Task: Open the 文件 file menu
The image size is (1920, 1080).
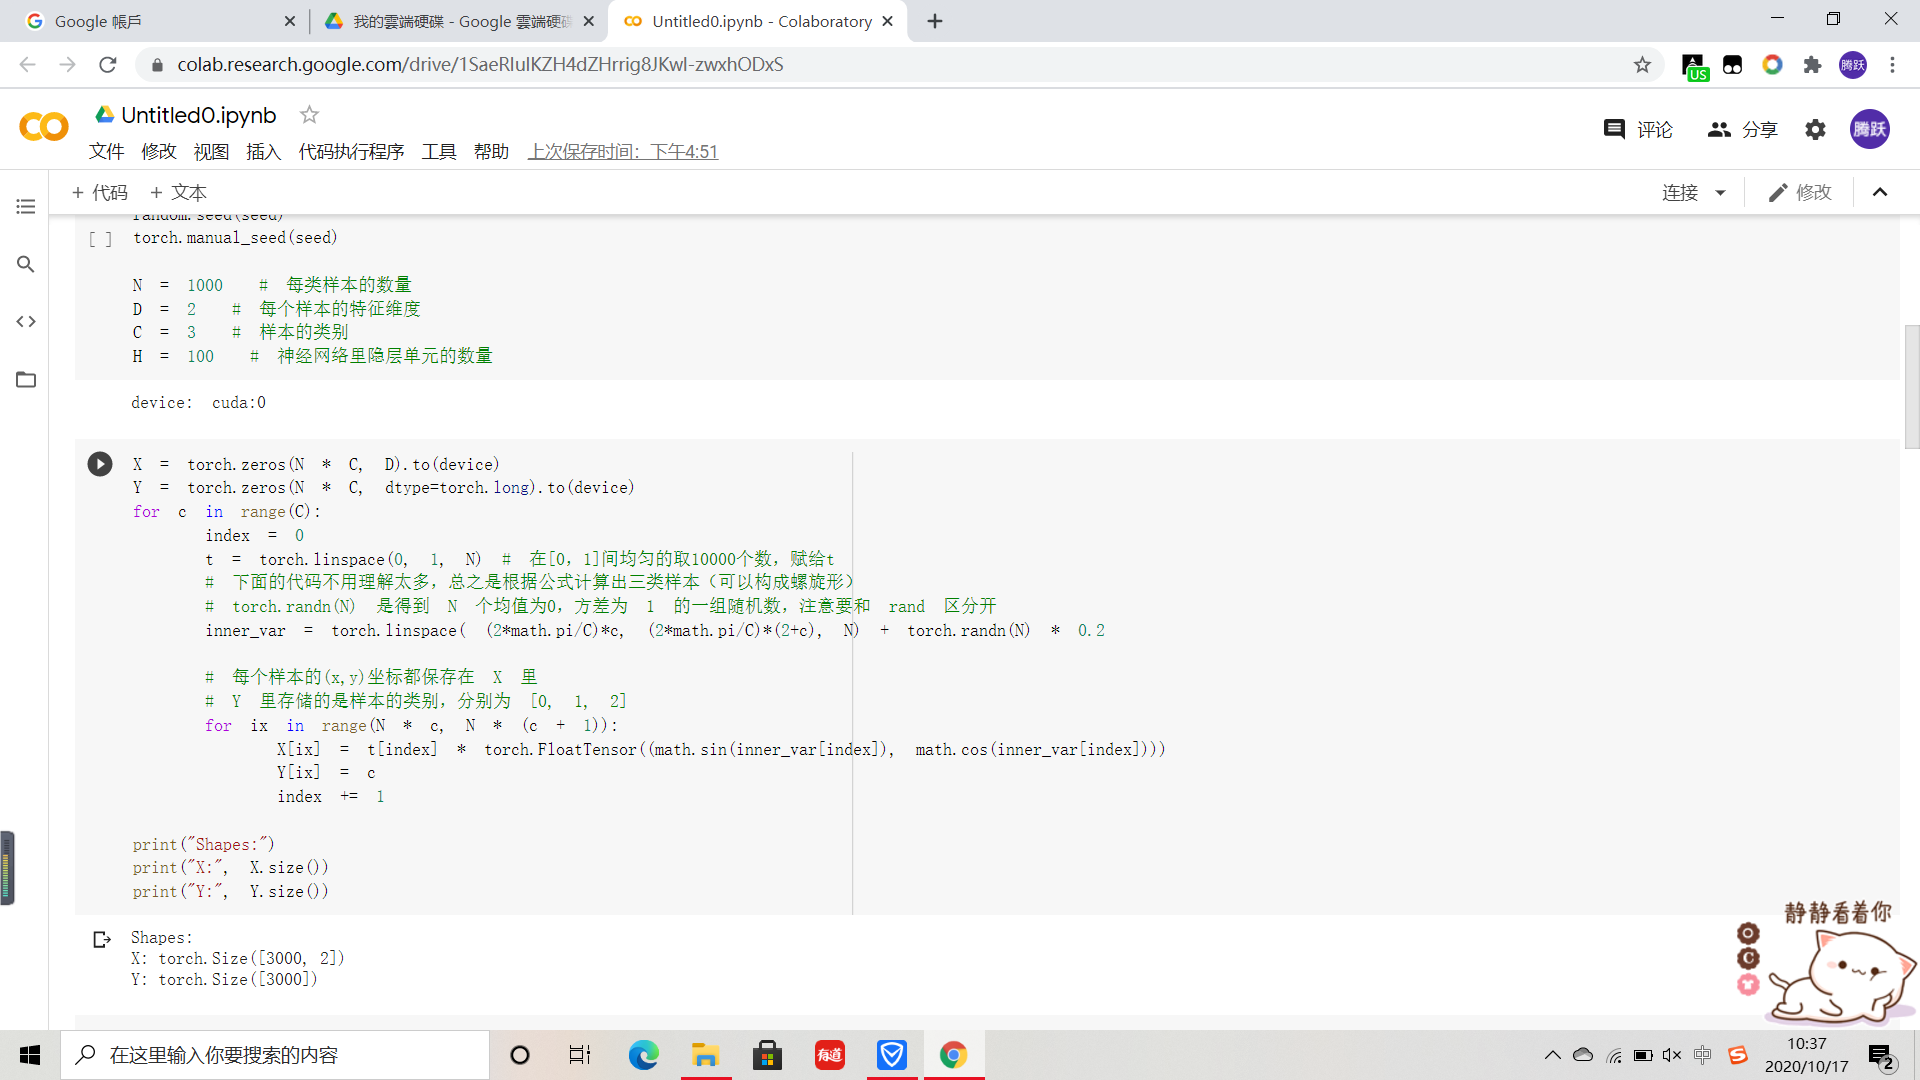Action: [x=106, y=152]
